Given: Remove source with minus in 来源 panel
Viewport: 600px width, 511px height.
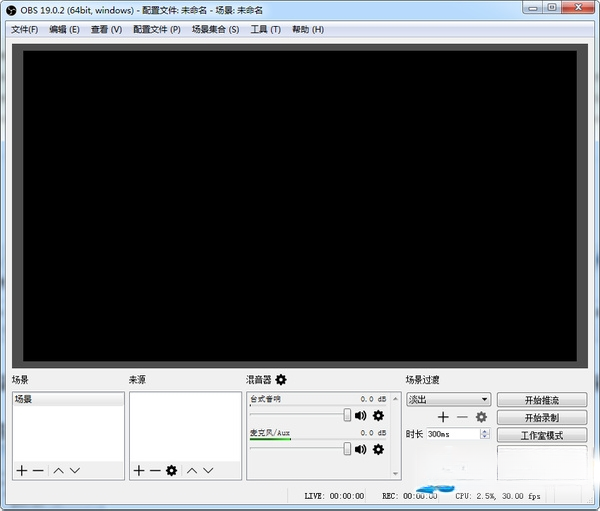Looking at the screenshot, I should (155, 470).
